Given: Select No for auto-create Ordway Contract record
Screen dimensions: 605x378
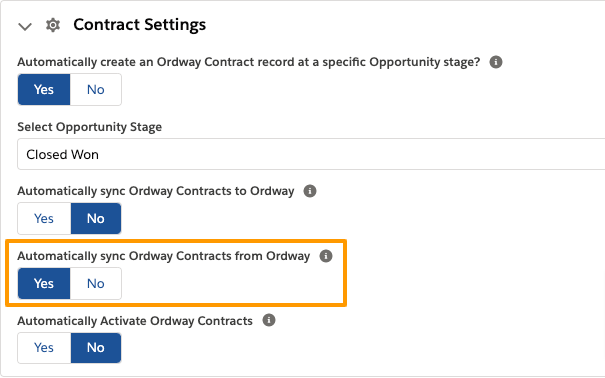Looking at the screenshot, I should coord(96,89).
